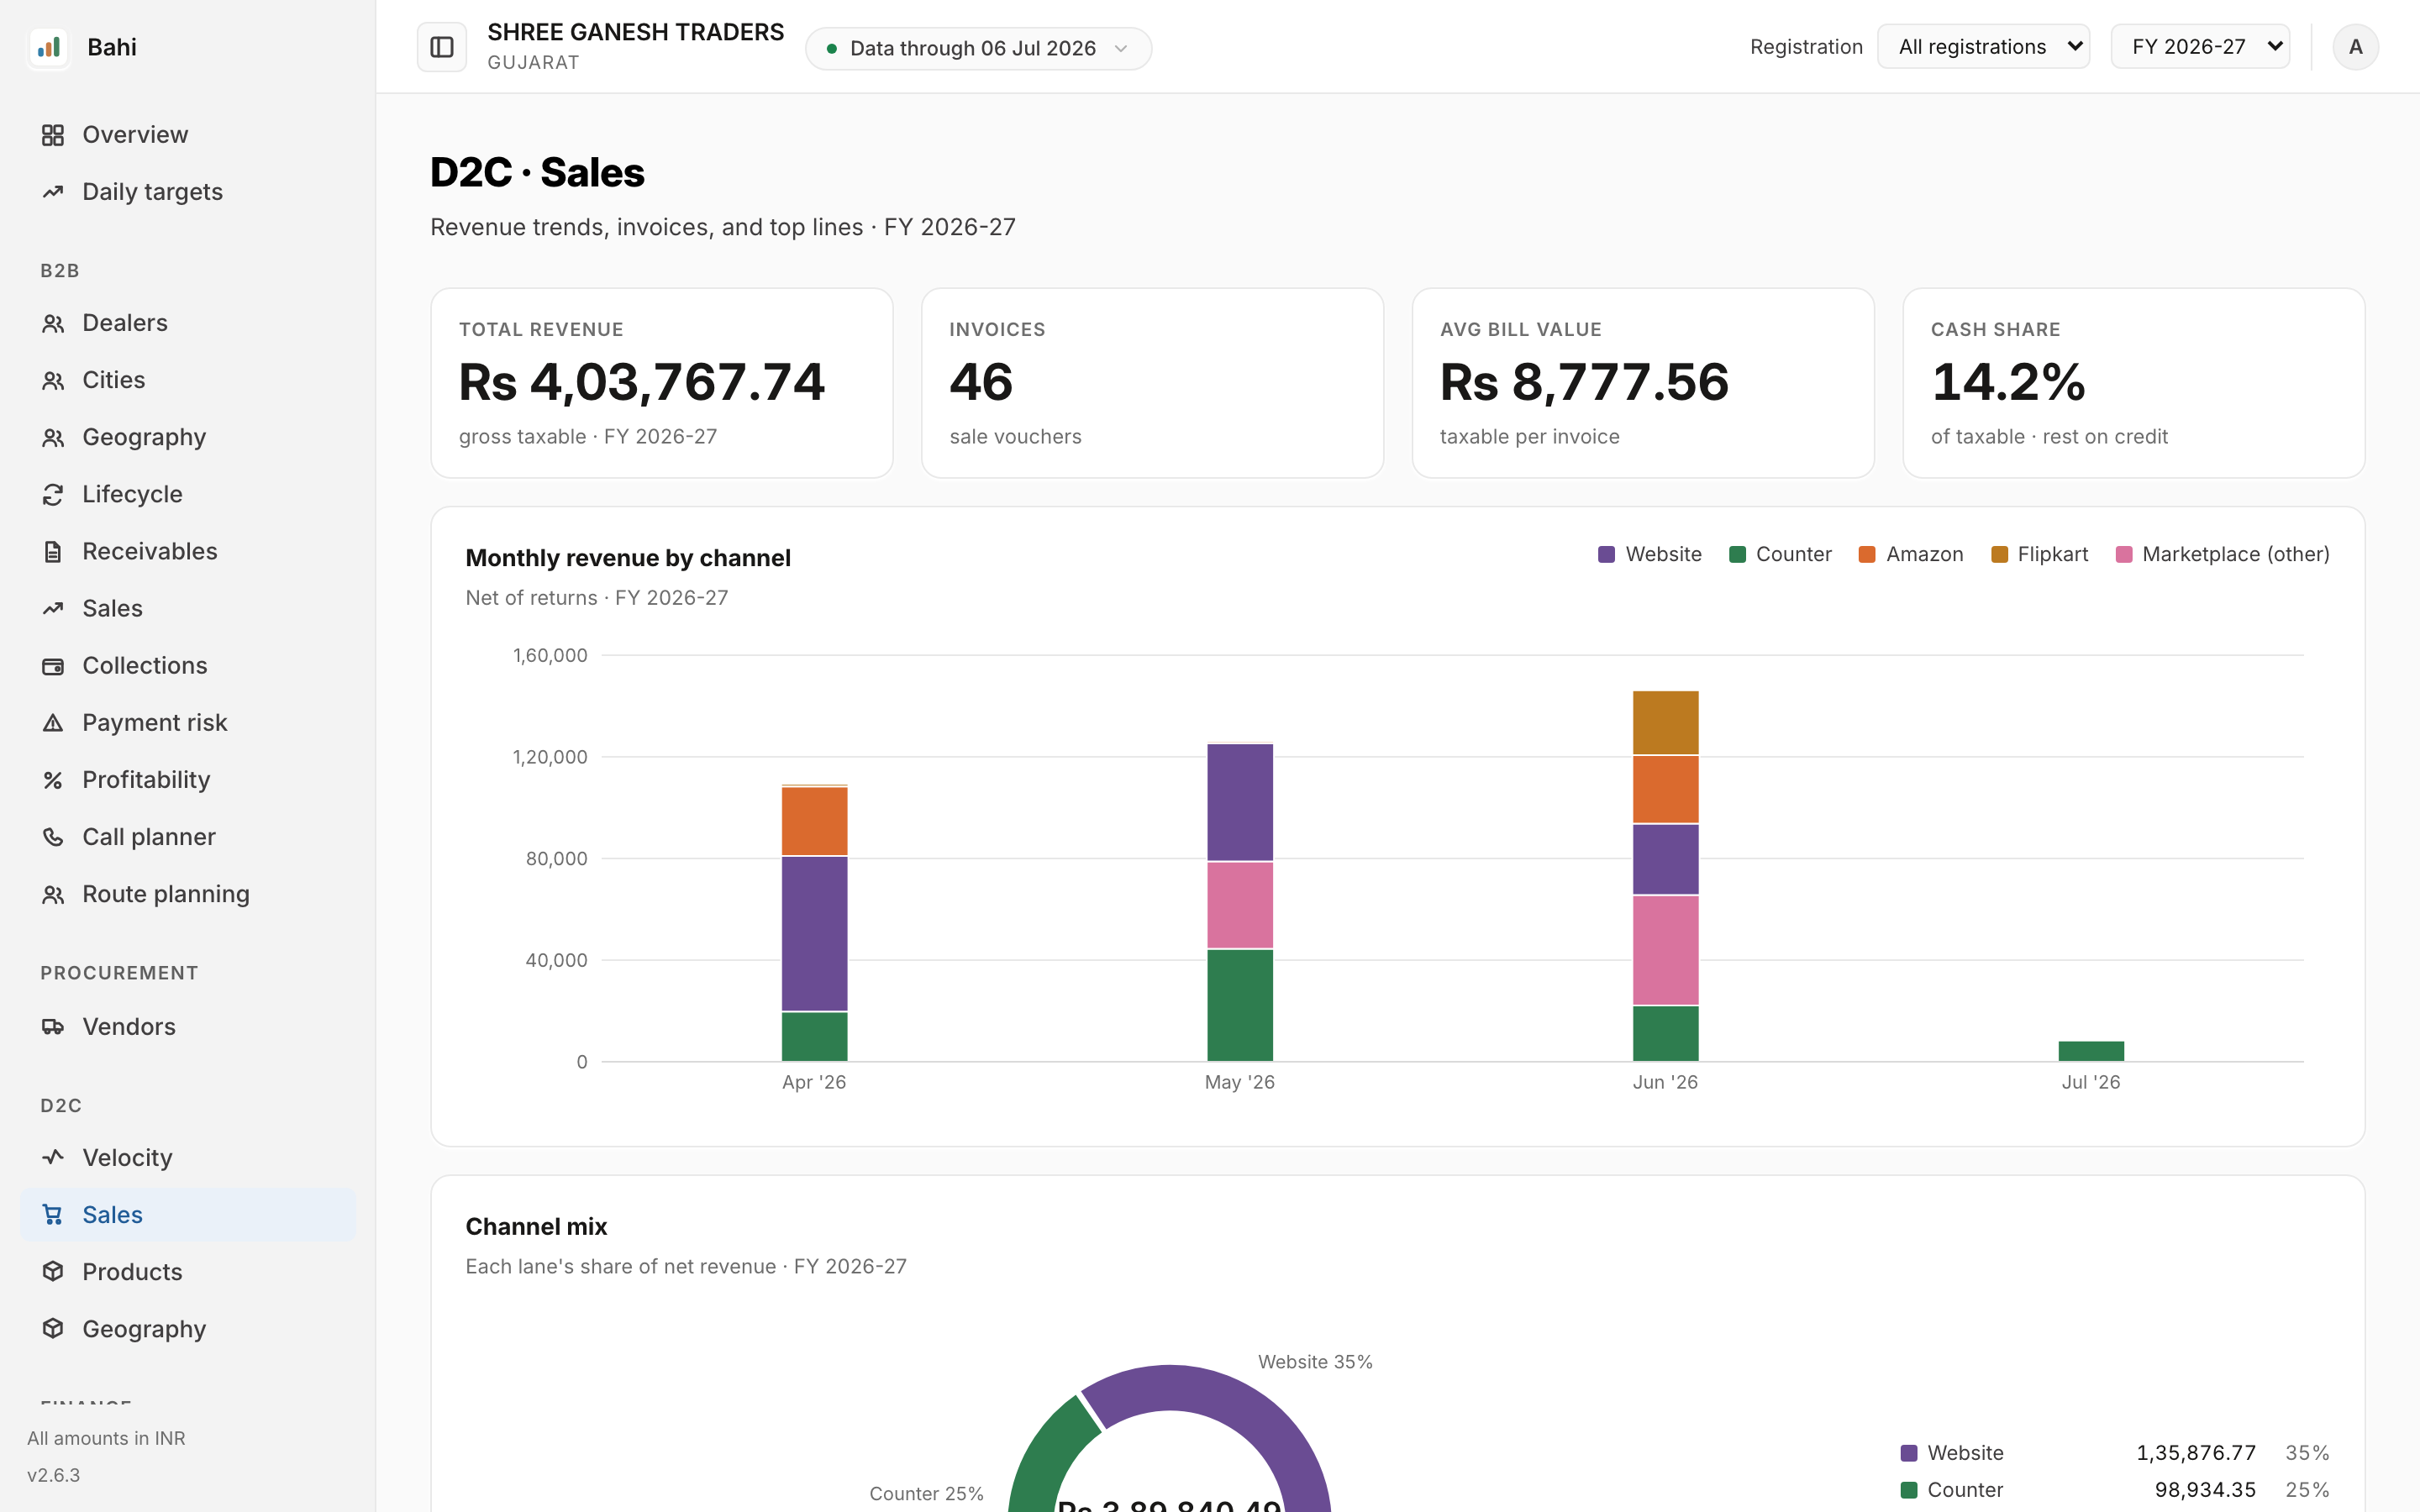Toggle Flipkart series in chart legend
Image resolution: width=2420 pixels, height=1512 pixels.
coord(2040,554)
